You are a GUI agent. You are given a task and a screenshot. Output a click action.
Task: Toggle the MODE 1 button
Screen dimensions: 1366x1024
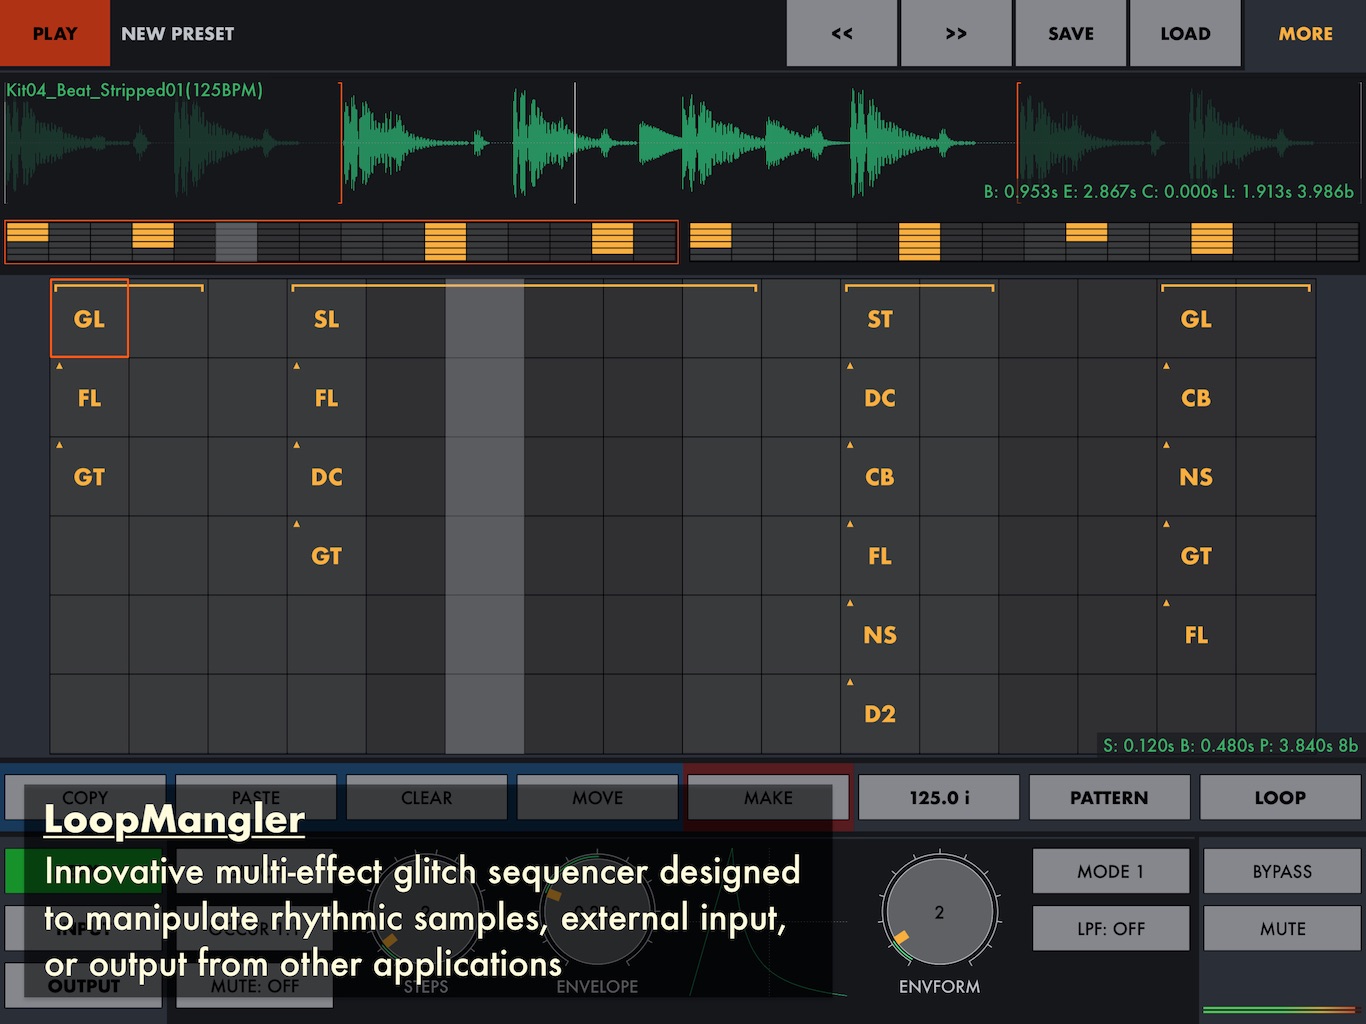pyautogui.click(x=1110, y=871)
